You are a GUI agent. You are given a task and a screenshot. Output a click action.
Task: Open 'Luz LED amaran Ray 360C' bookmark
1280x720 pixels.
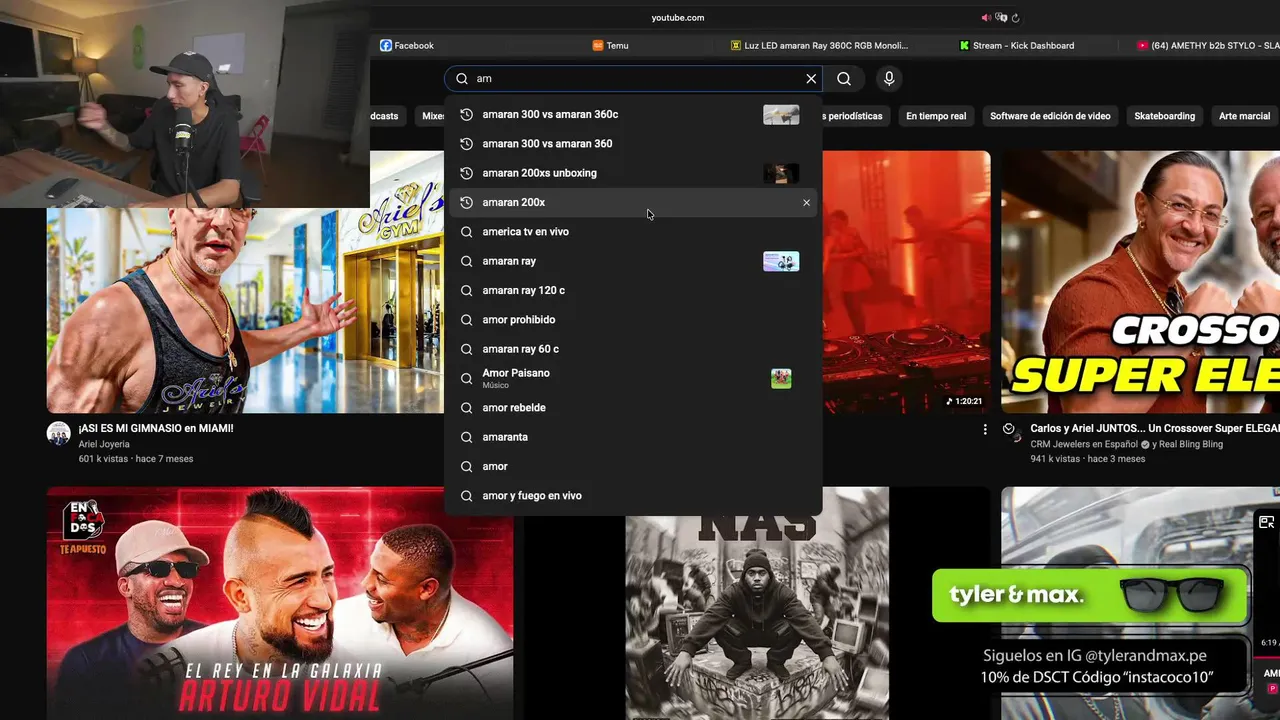coord(820,45)
